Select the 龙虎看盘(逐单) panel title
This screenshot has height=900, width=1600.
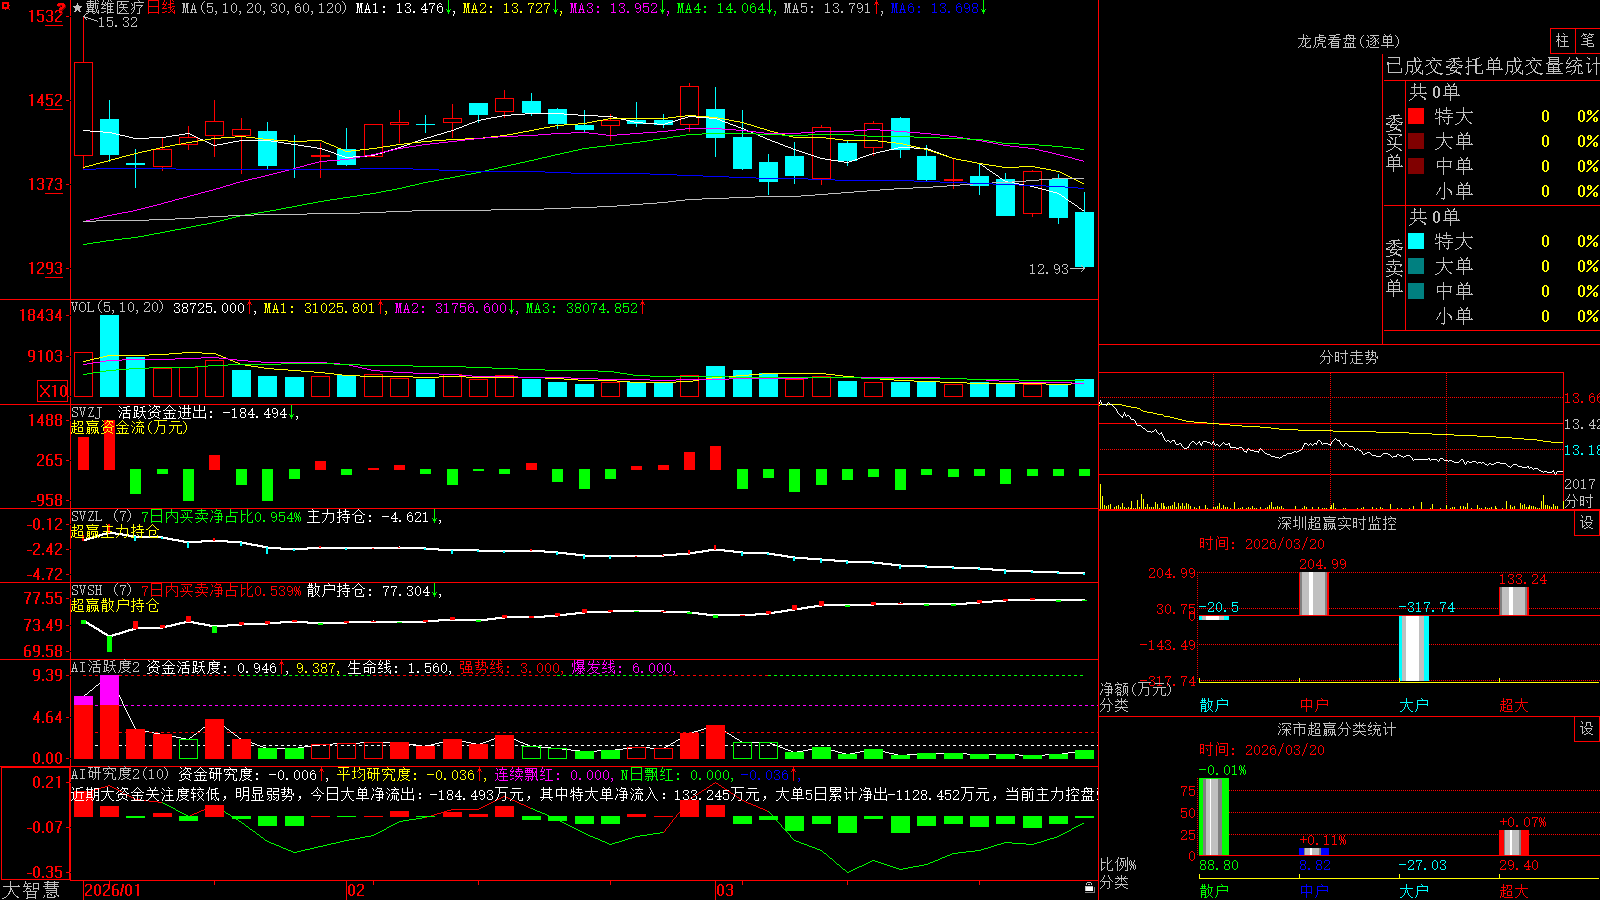(x=1348, y=41)
